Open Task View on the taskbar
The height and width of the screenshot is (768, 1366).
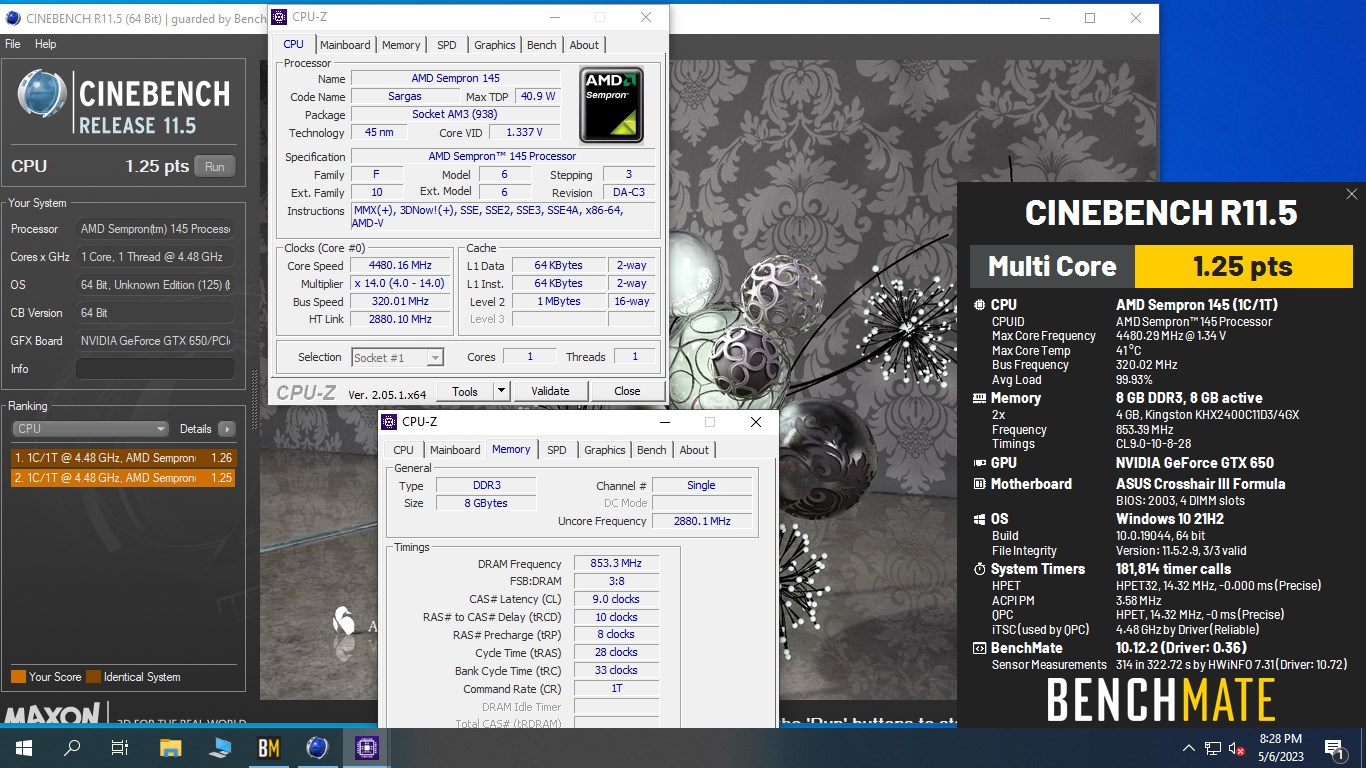120,747
